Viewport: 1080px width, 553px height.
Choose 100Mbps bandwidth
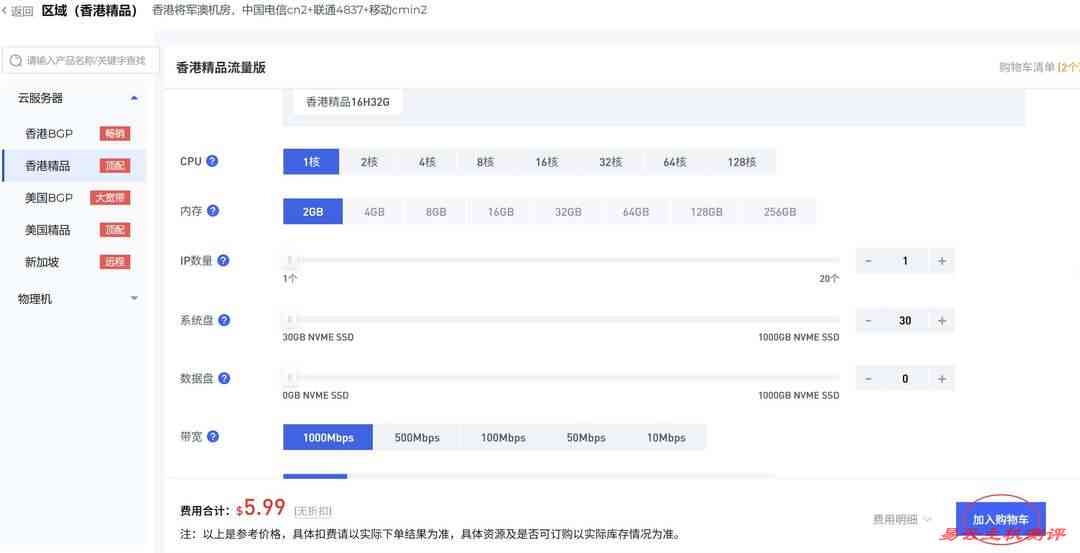click(503, 437)
